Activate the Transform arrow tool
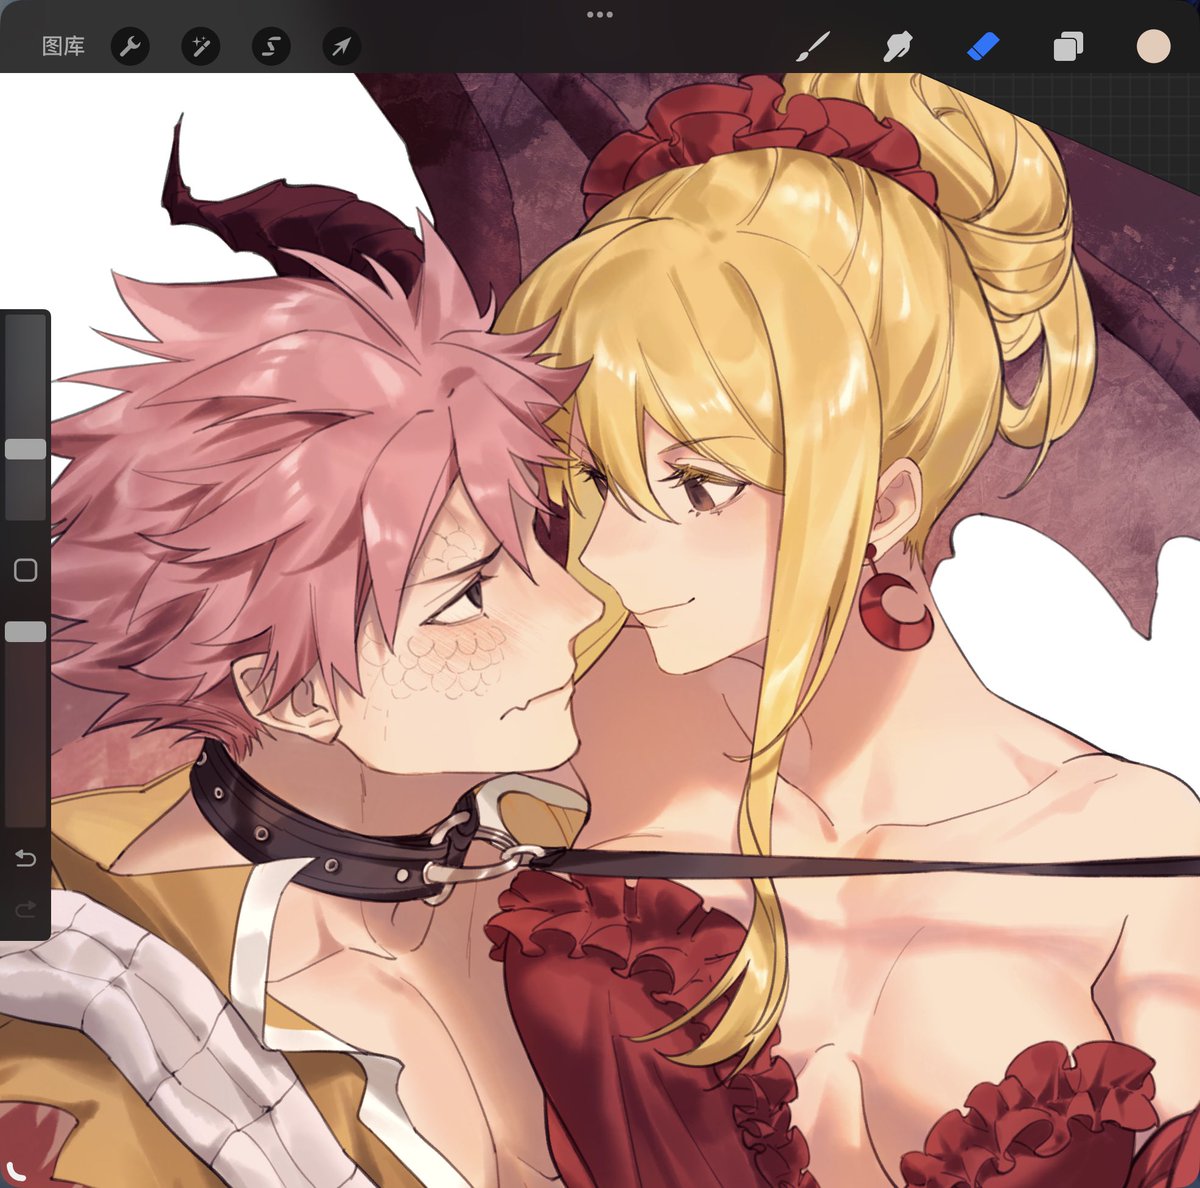This screenshot has height=1188, width=1200. pyautogui.click(x=341, y=46)
